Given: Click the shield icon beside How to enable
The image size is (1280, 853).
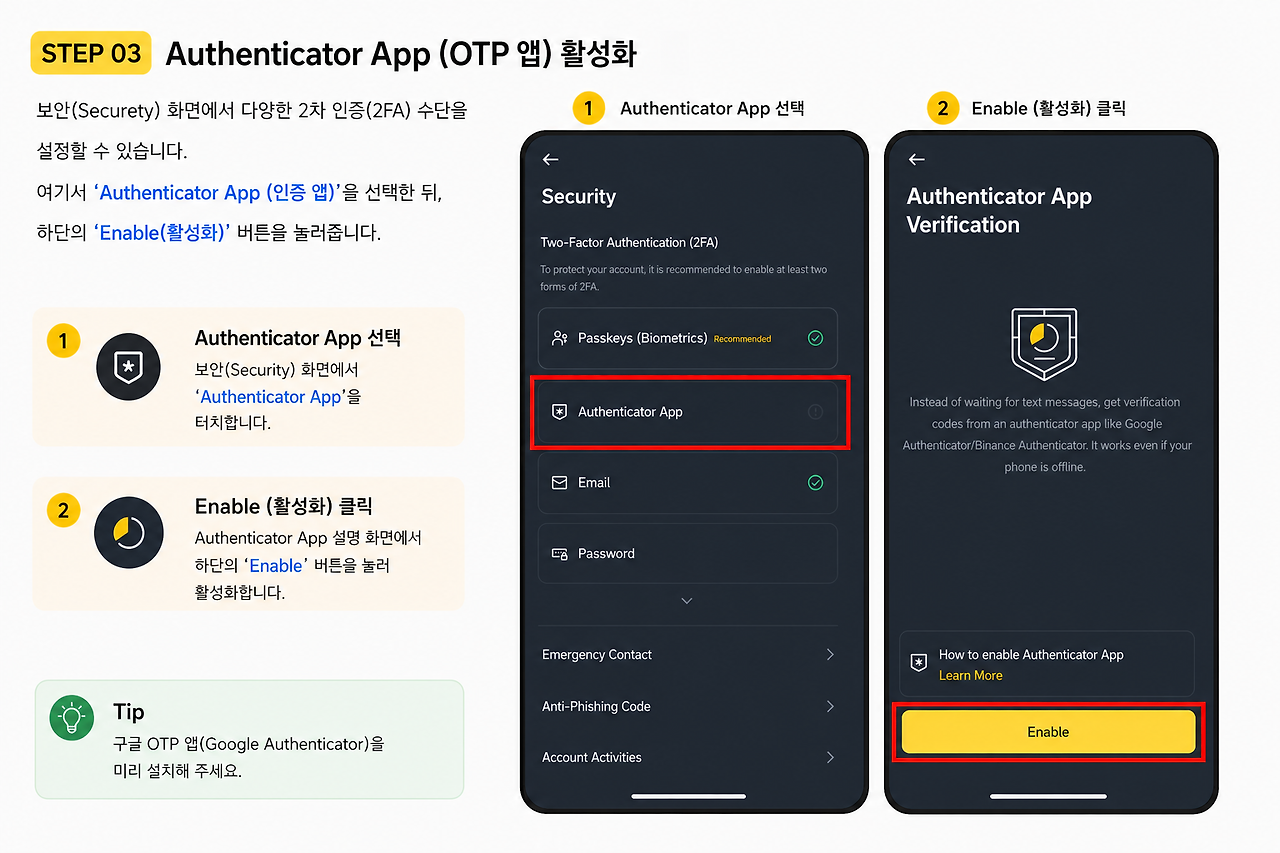Looking at the screenshot, I should [918, 663].
